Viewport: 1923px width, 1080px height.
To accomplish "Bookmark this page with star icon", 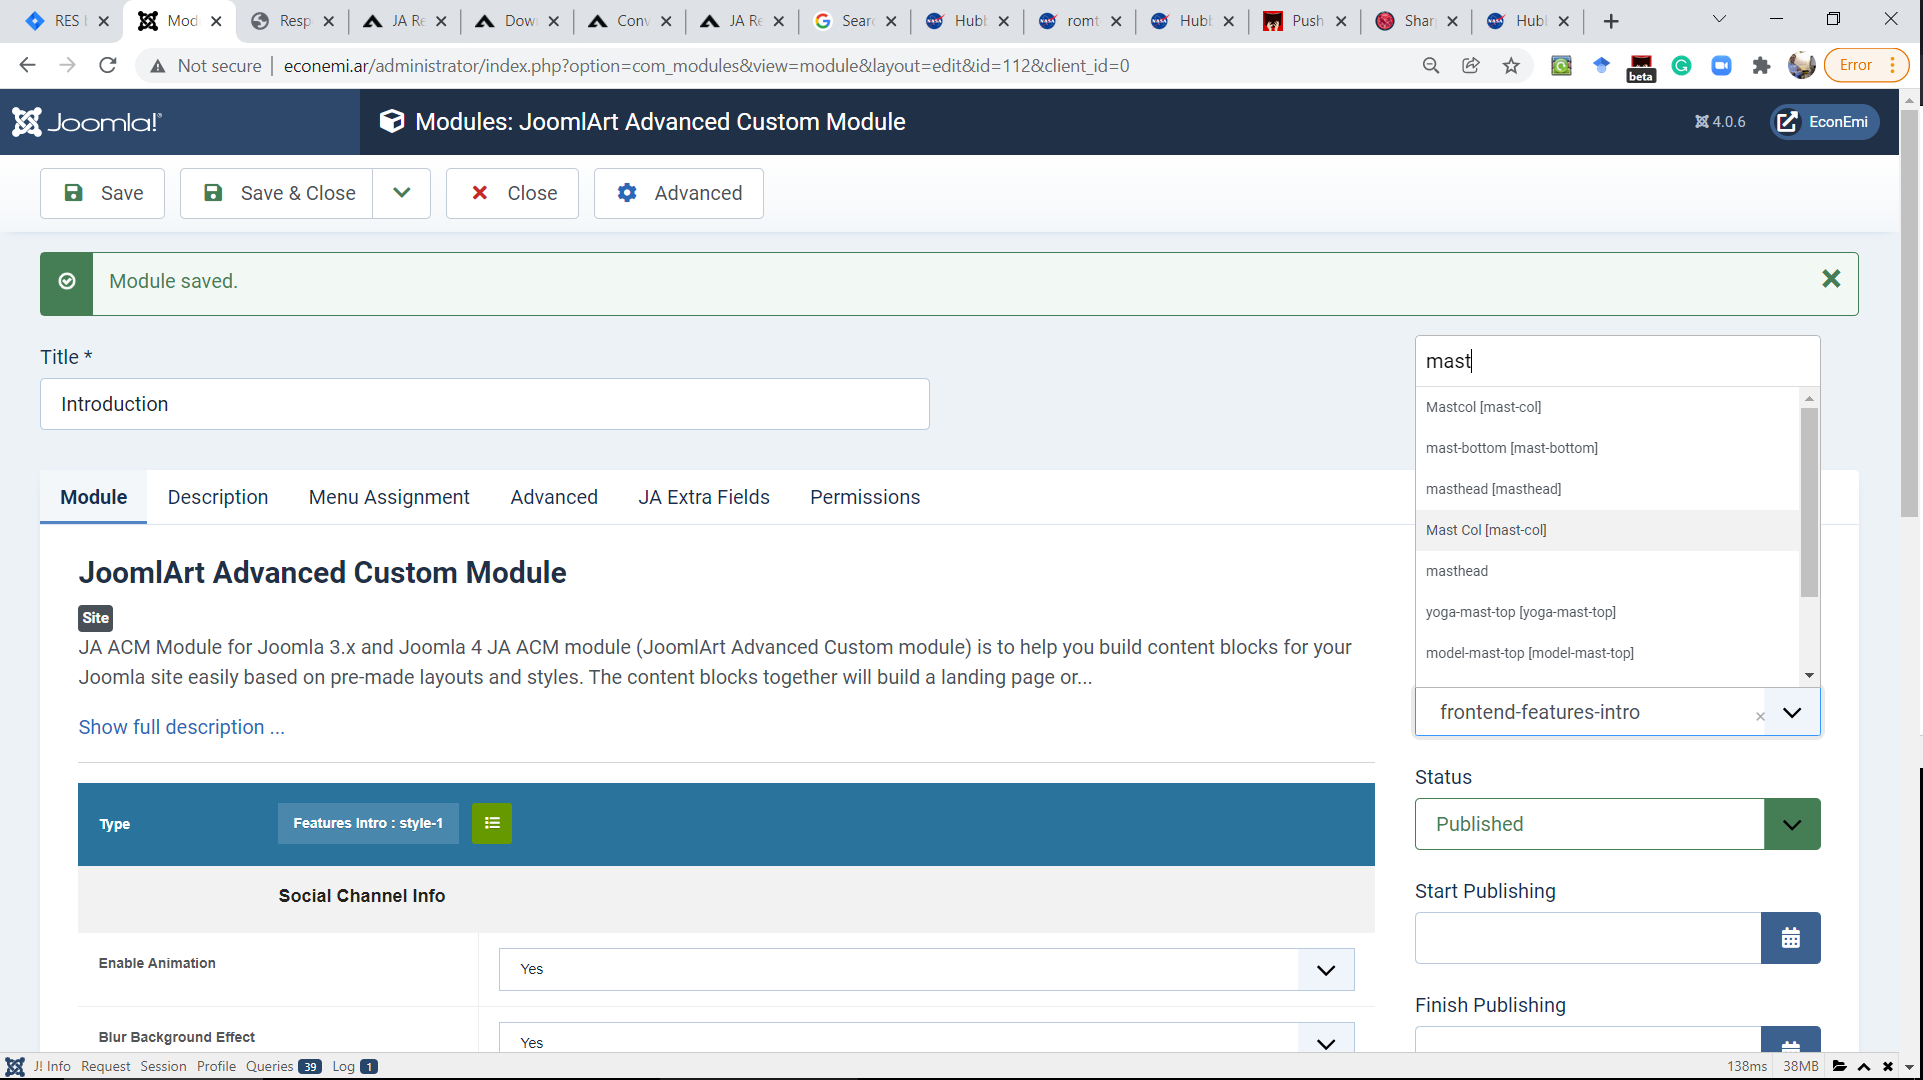I will click(1510, 66).
